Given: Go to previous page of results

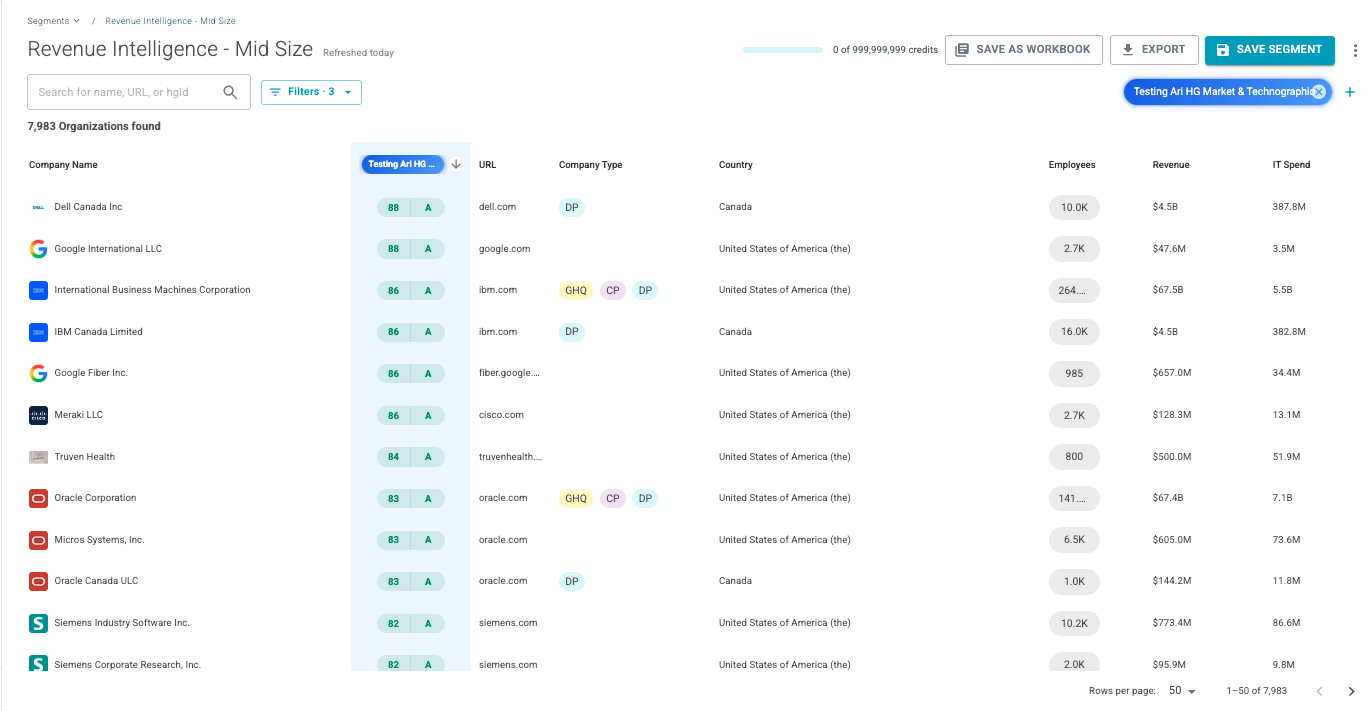Looking at the screenshot, I should point(1319,691).
